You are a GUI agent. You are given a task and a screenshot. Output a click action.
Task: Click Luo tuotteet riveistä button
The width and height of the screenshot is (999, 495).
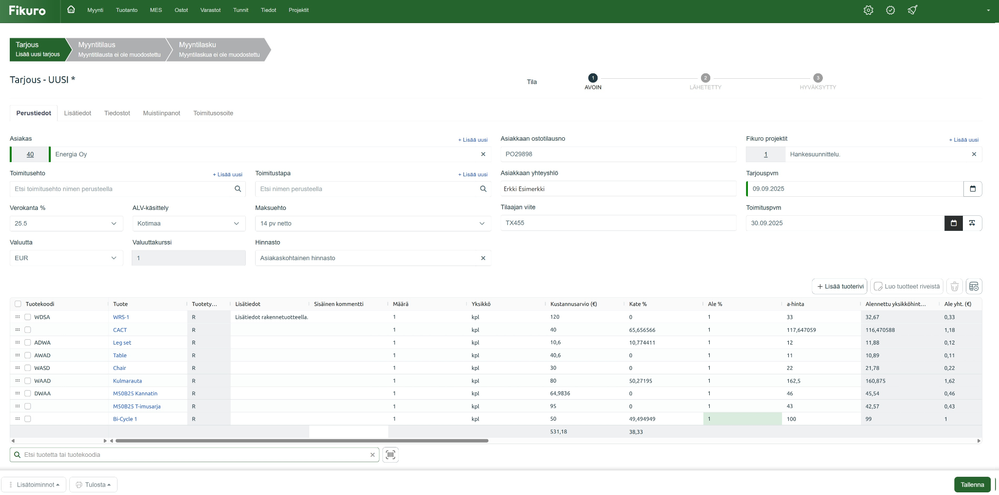tap(907, 287)
